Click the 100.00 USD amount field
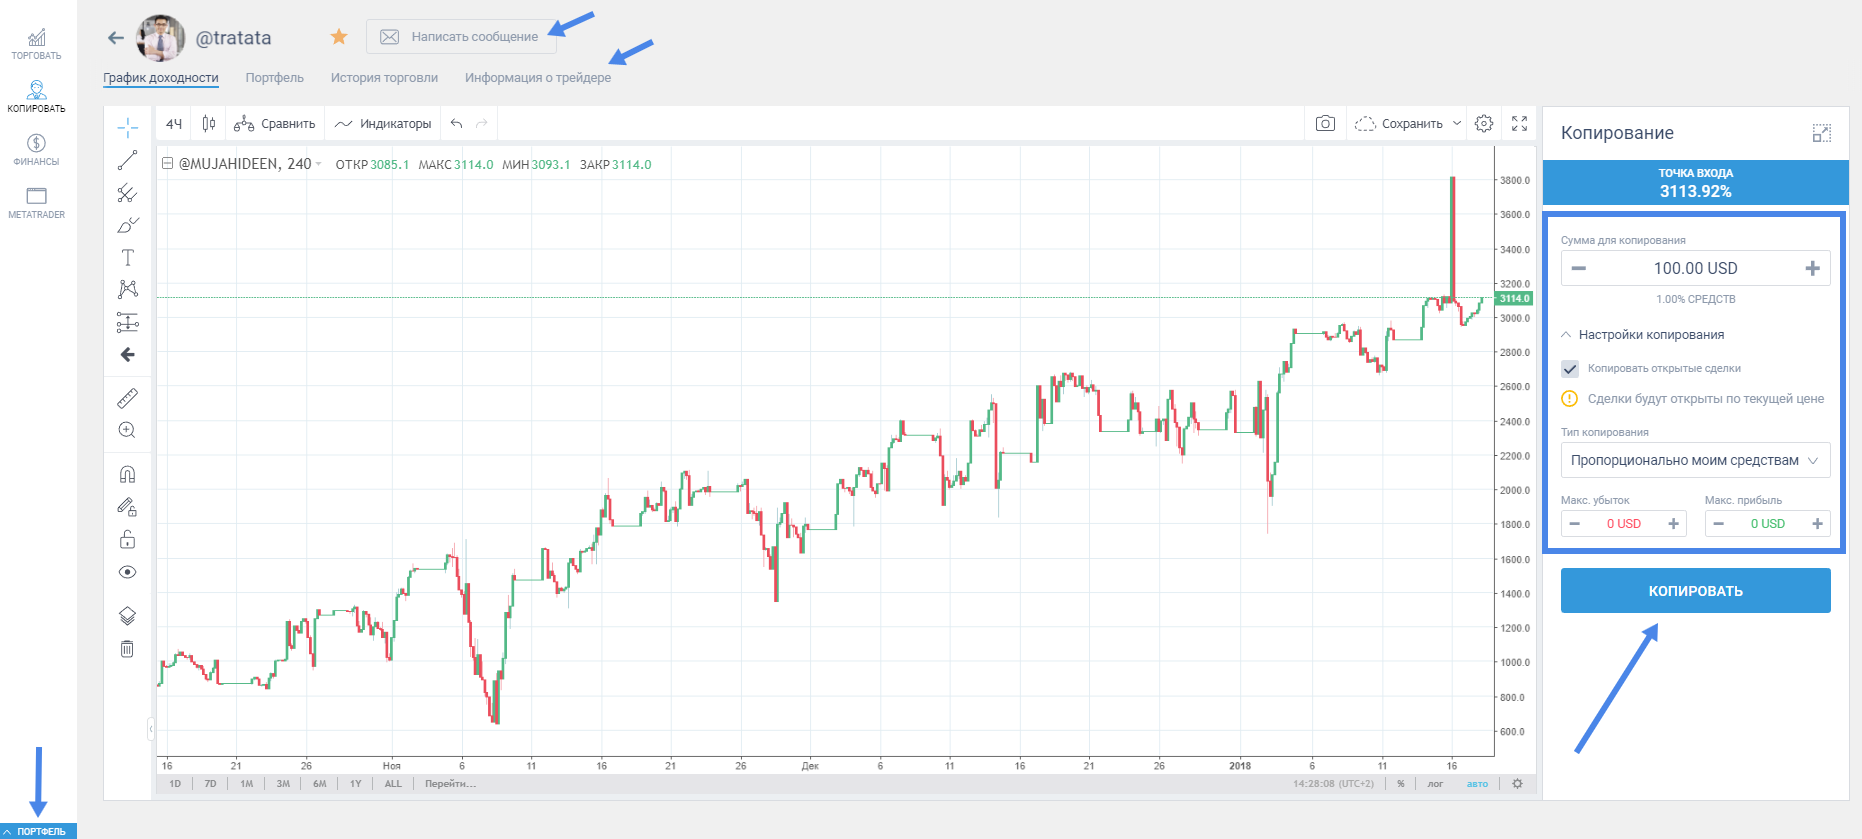 (x=1695, y=268)
